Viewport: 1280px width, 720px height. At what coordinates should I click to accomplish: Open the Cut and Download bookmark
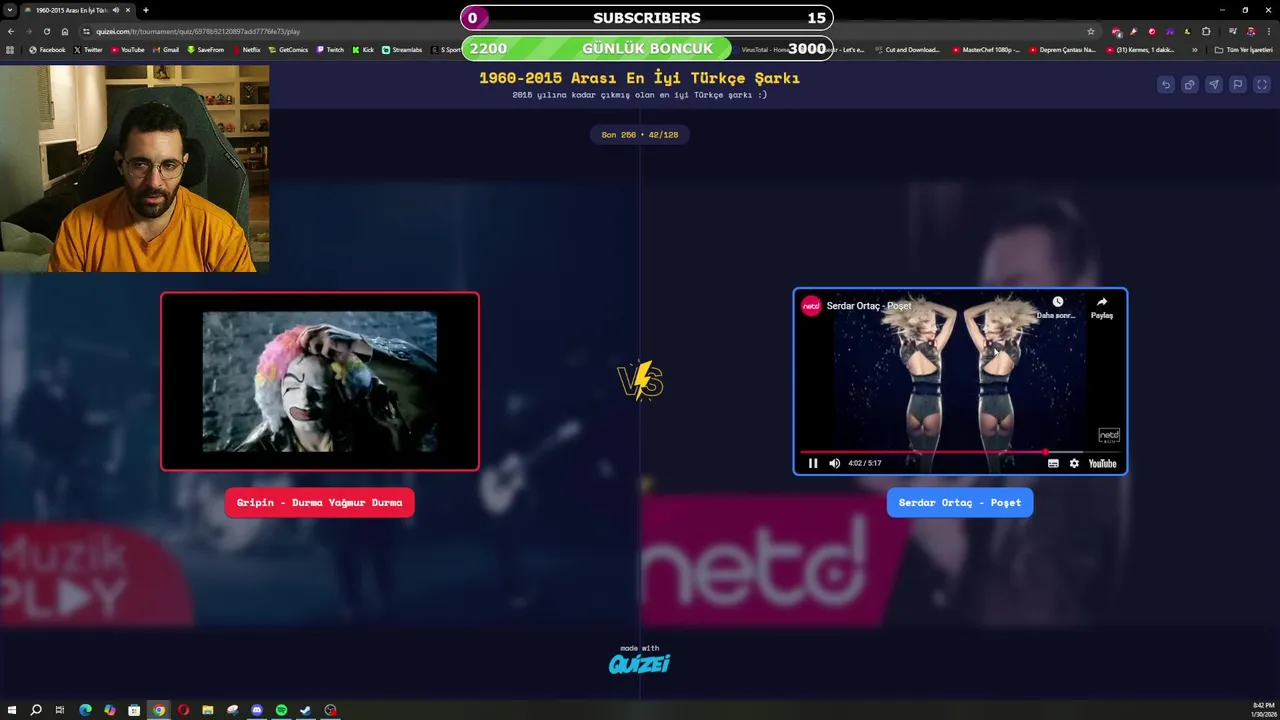908,50
